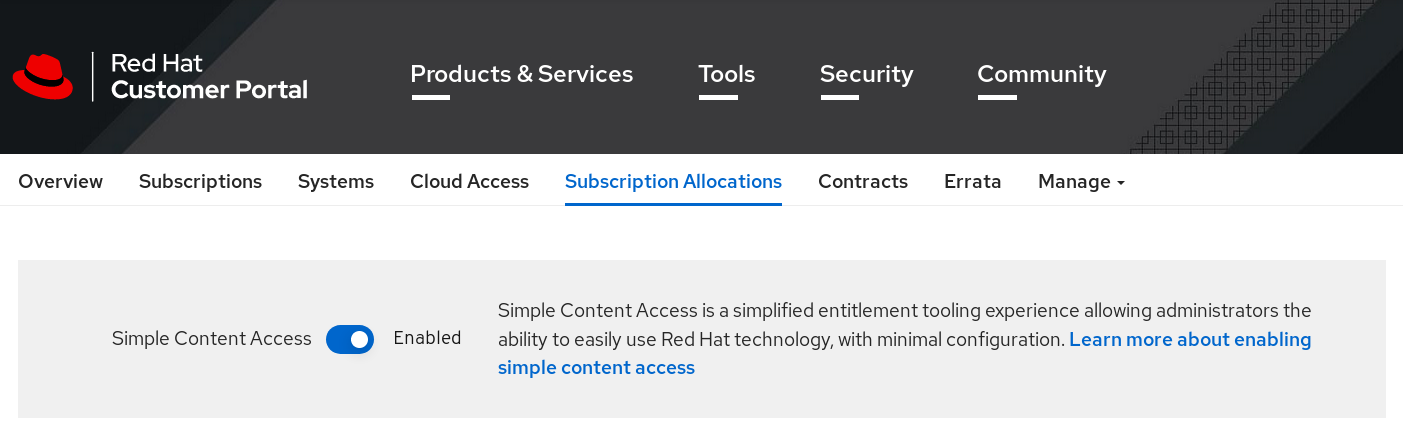
Task: View the Contracts tab
Action: click(x=863, y=181)
